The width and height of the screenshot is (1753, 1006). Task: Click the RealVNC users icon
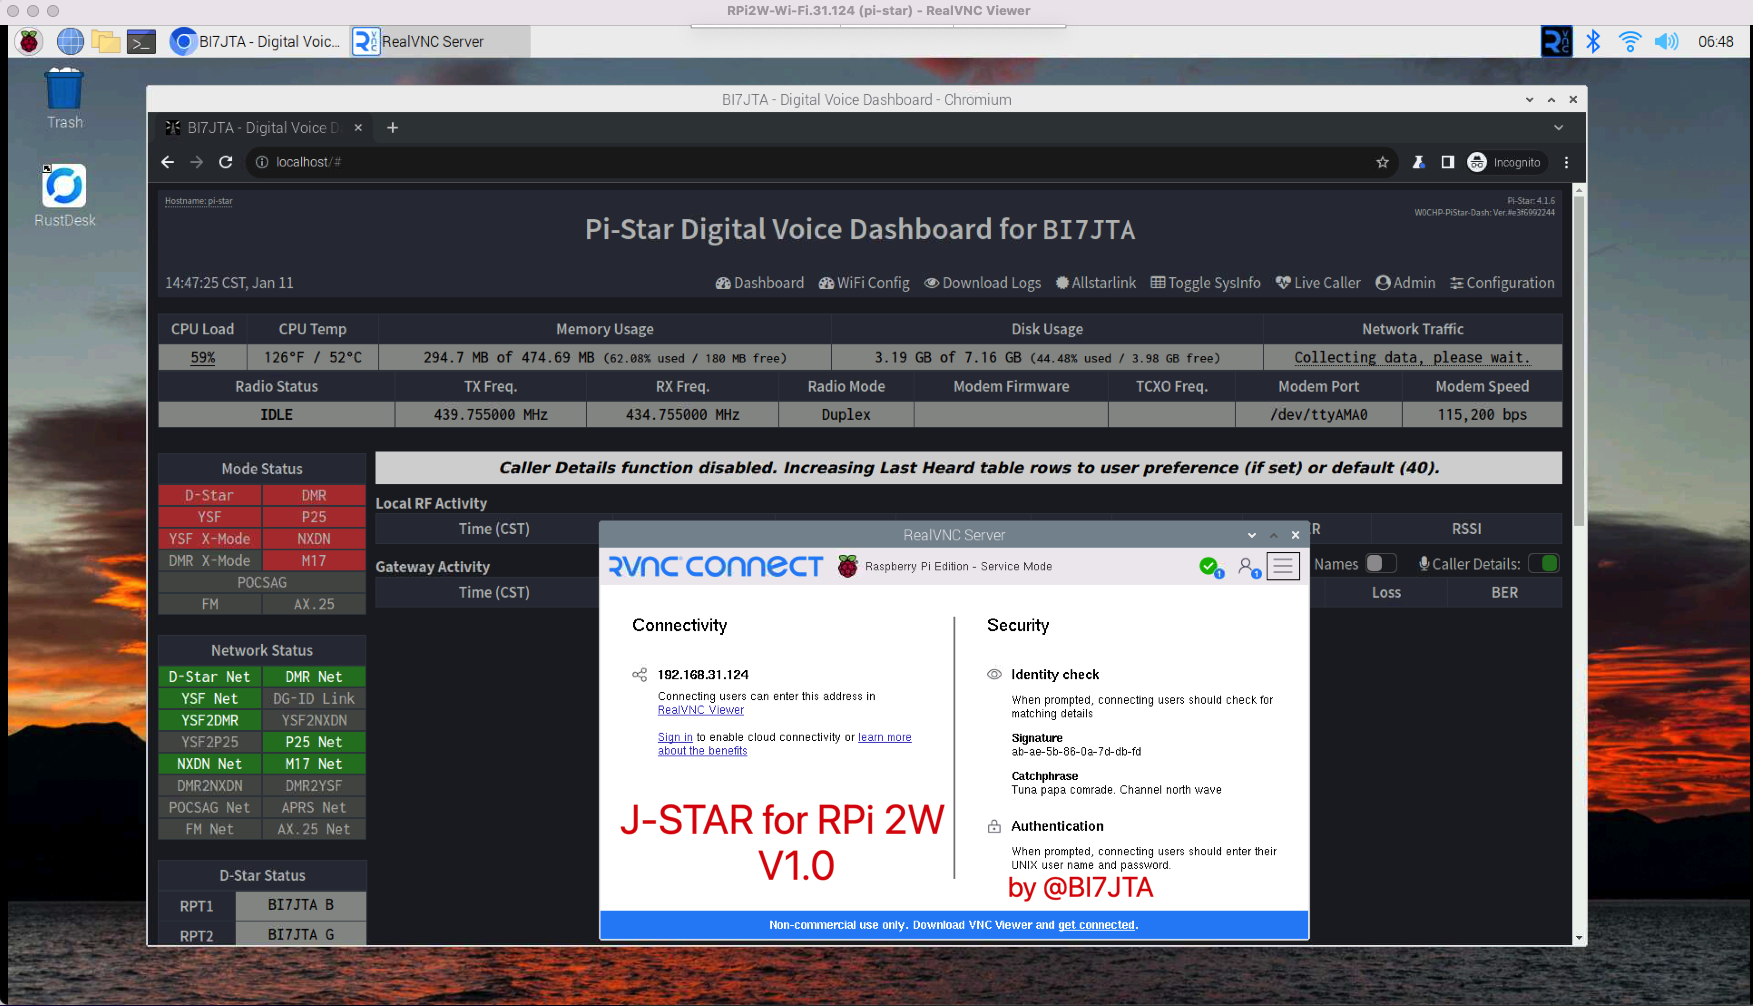tap(1248, 567)
